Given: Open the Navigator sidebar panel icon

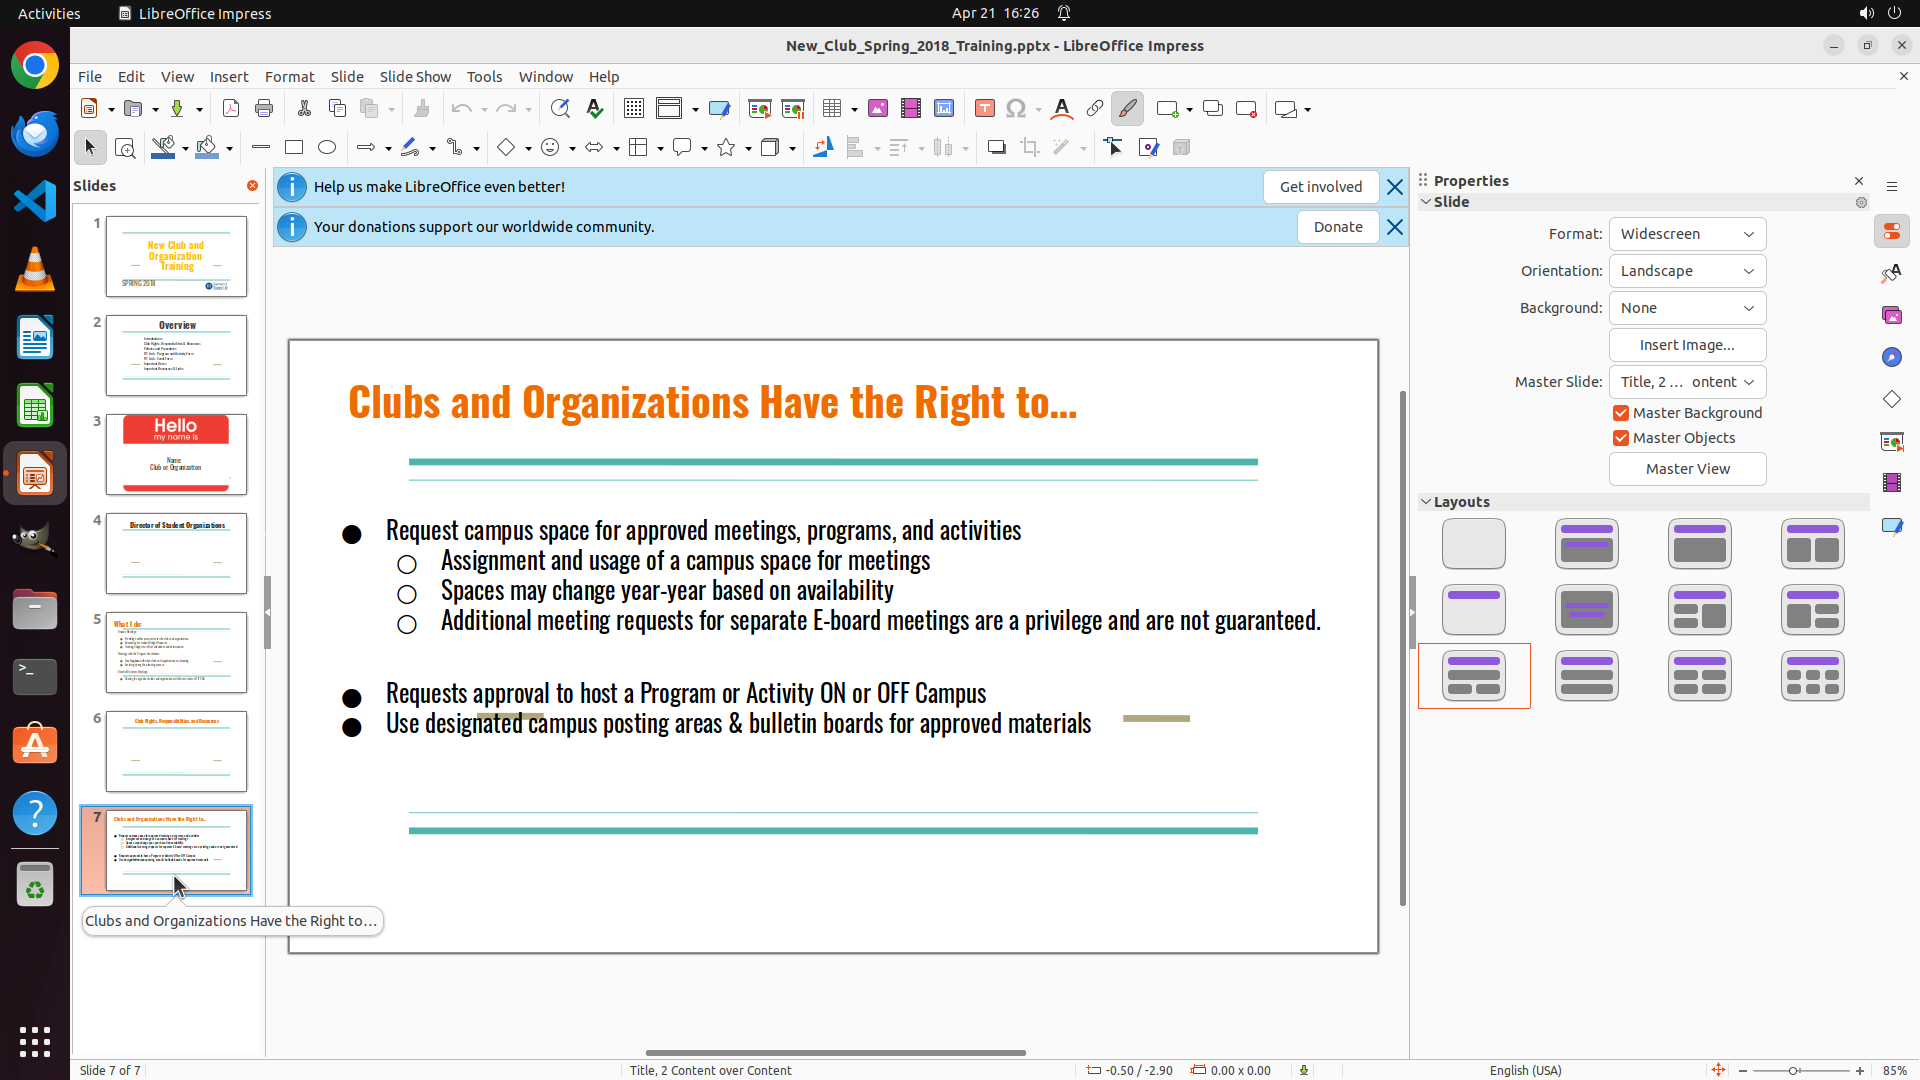Looking at the screenshot, I should [x=1891, y=357].
